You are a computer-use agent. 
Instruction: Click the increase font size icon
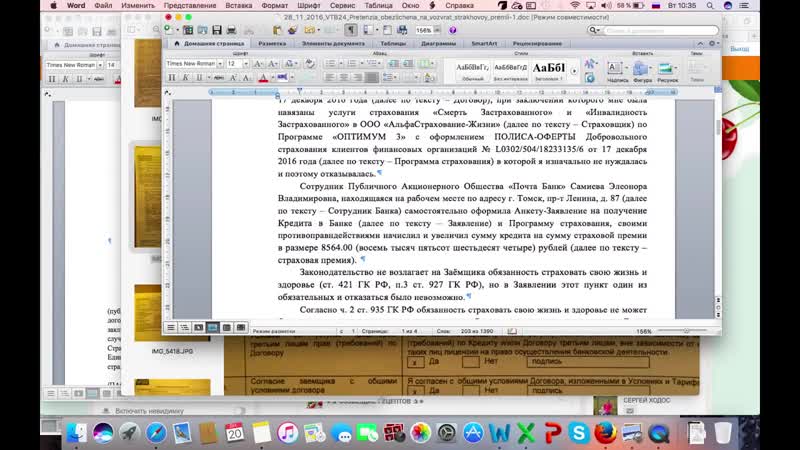click(x=258, y=64)
